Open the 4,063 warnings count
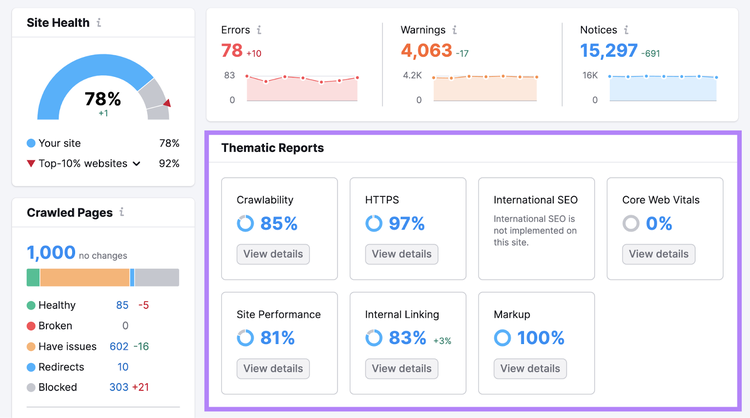750x418 pixels. coord(426,51)
